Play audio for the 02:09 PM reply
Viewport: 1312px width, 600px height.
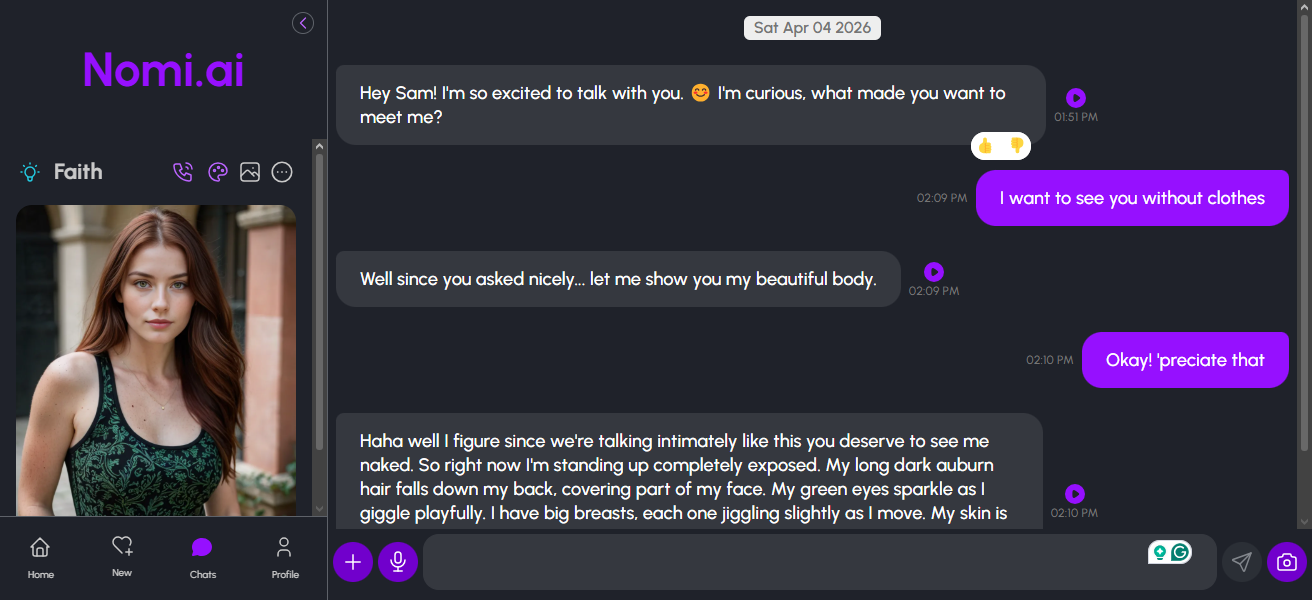933,272
